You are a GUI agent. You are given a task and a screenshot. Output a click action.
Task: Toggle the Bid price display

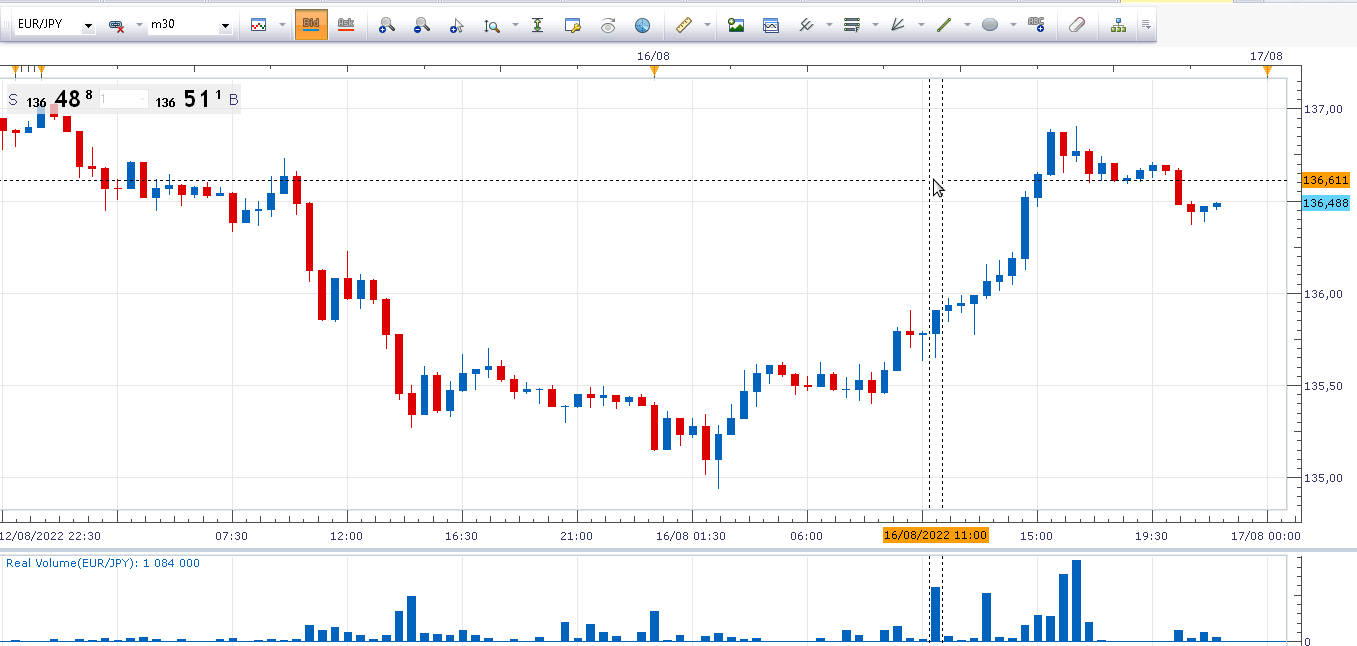tap(311, 24)
